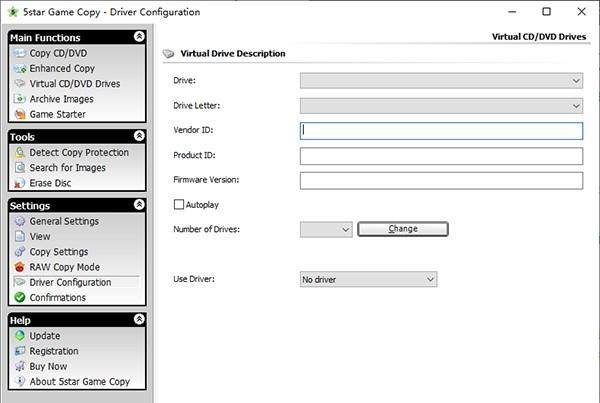Collapse the Tools panel
Screen dimensions: 600x403
pyautogui.click(x=139, y=136)
